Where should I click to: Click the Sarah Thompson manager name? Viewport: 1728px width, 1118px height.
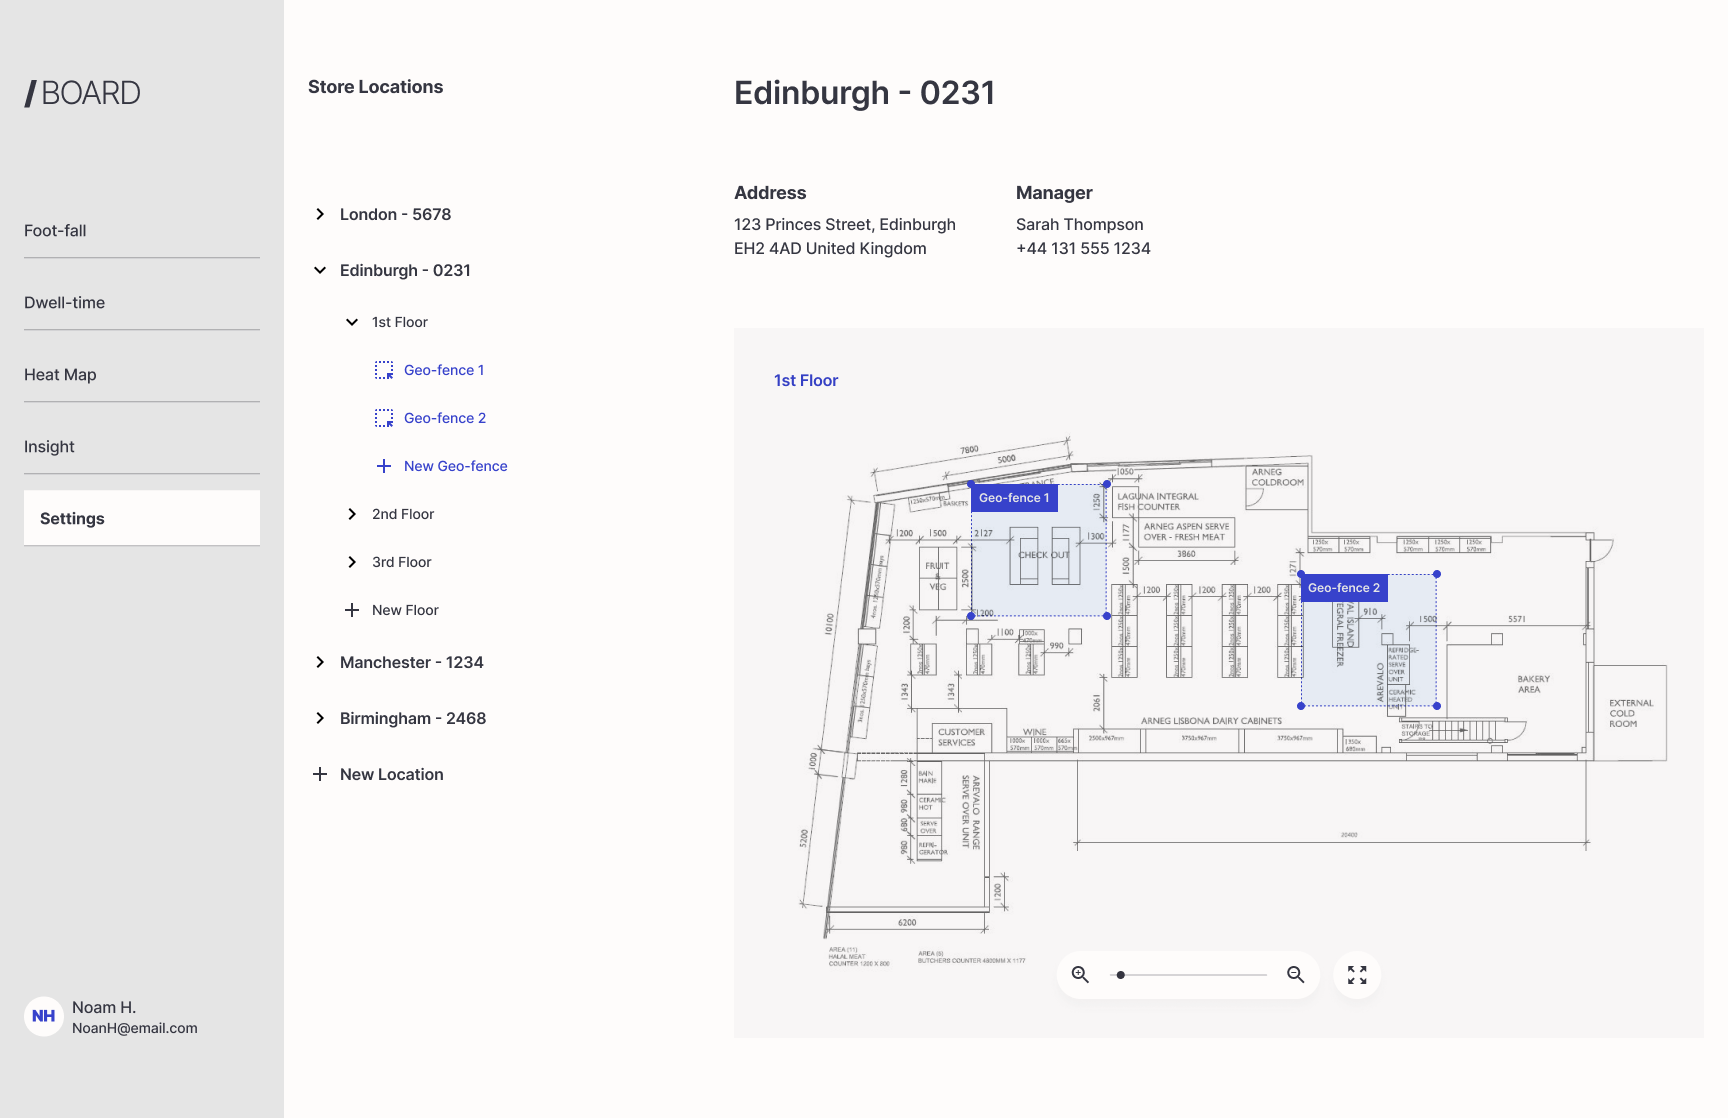pyautogui.click(x=1080, y=224)
